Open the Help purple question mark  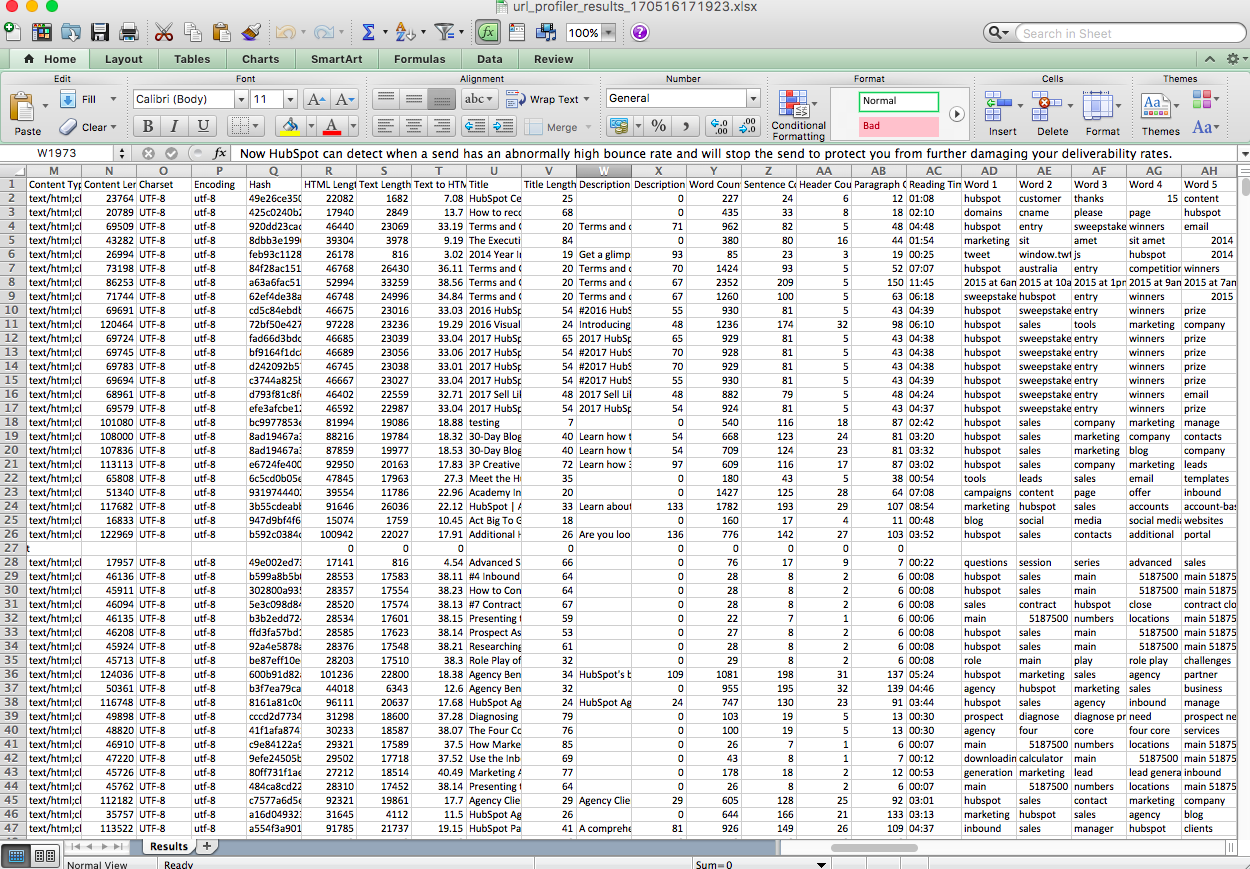(x=639, y=32)
